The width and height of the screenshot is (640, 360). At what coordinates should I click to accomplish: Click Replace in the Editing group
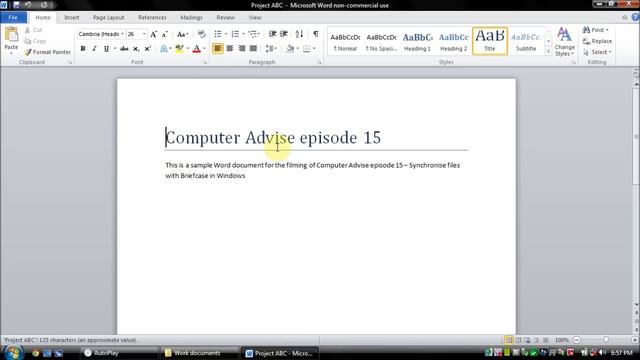point(597,41)
